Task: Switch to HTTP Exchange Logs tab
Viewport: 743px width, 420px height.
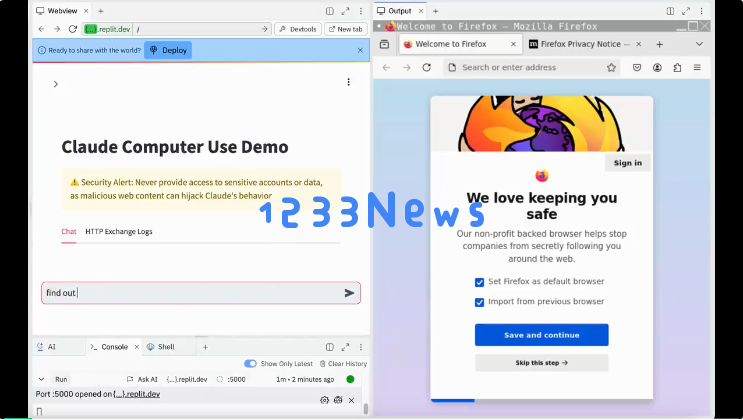Action: (119, 231)
